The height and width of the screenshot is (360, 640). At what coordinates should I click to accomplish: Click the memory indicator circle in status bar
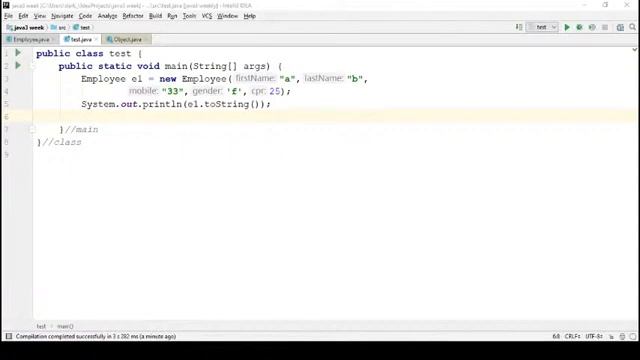[x=633, y=336]
